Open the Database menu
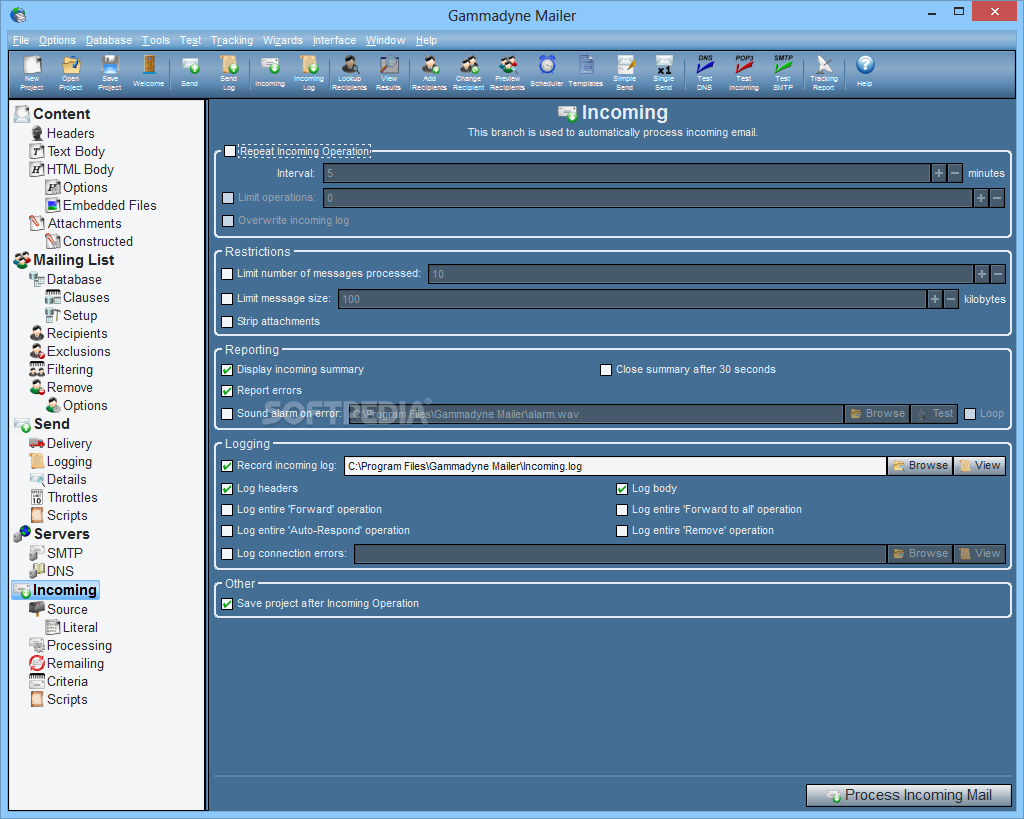The image size is (1024, 819). point(109,40)
